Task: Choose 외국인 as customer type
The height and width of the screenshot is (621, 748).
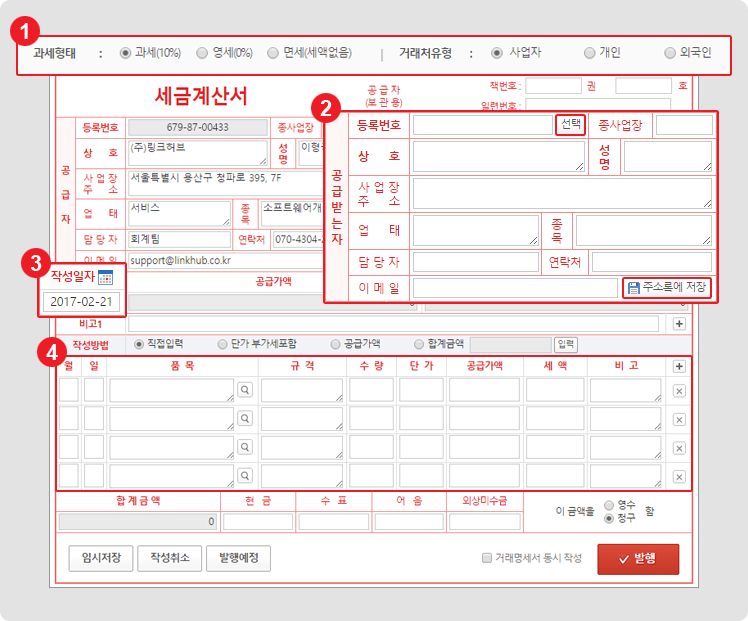Action: [670, 53]
